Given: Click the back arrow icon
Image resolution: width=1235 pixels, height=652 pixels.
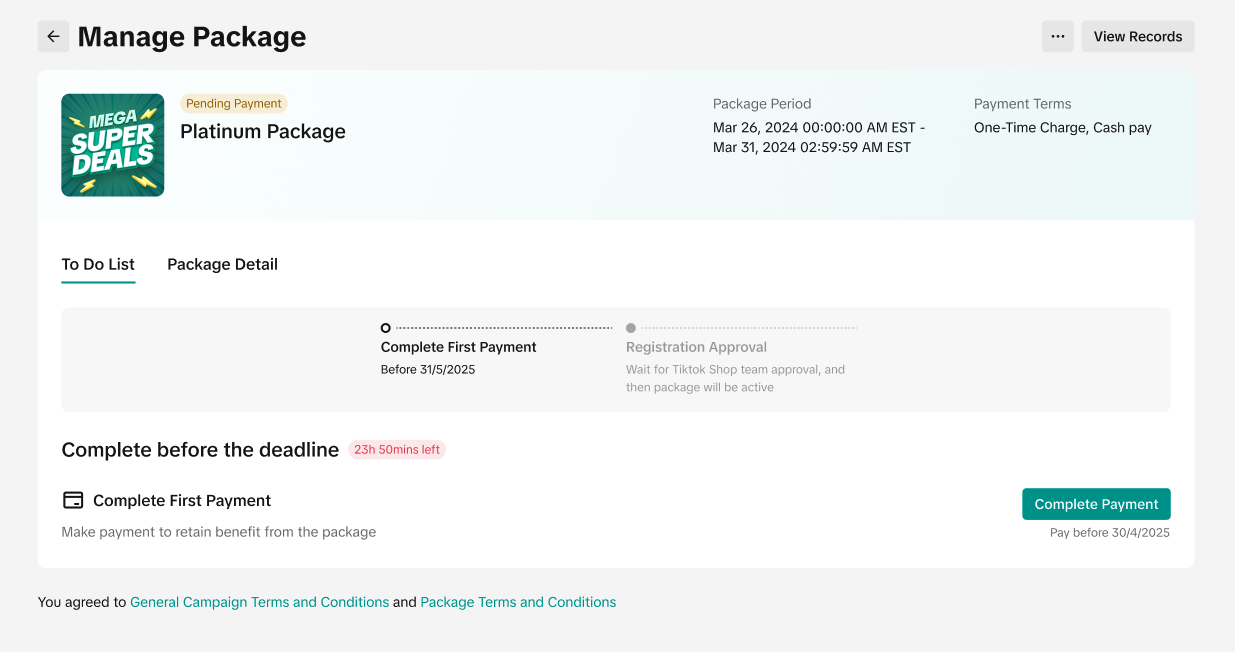Looking at the screenshot, I should (54, 37).
